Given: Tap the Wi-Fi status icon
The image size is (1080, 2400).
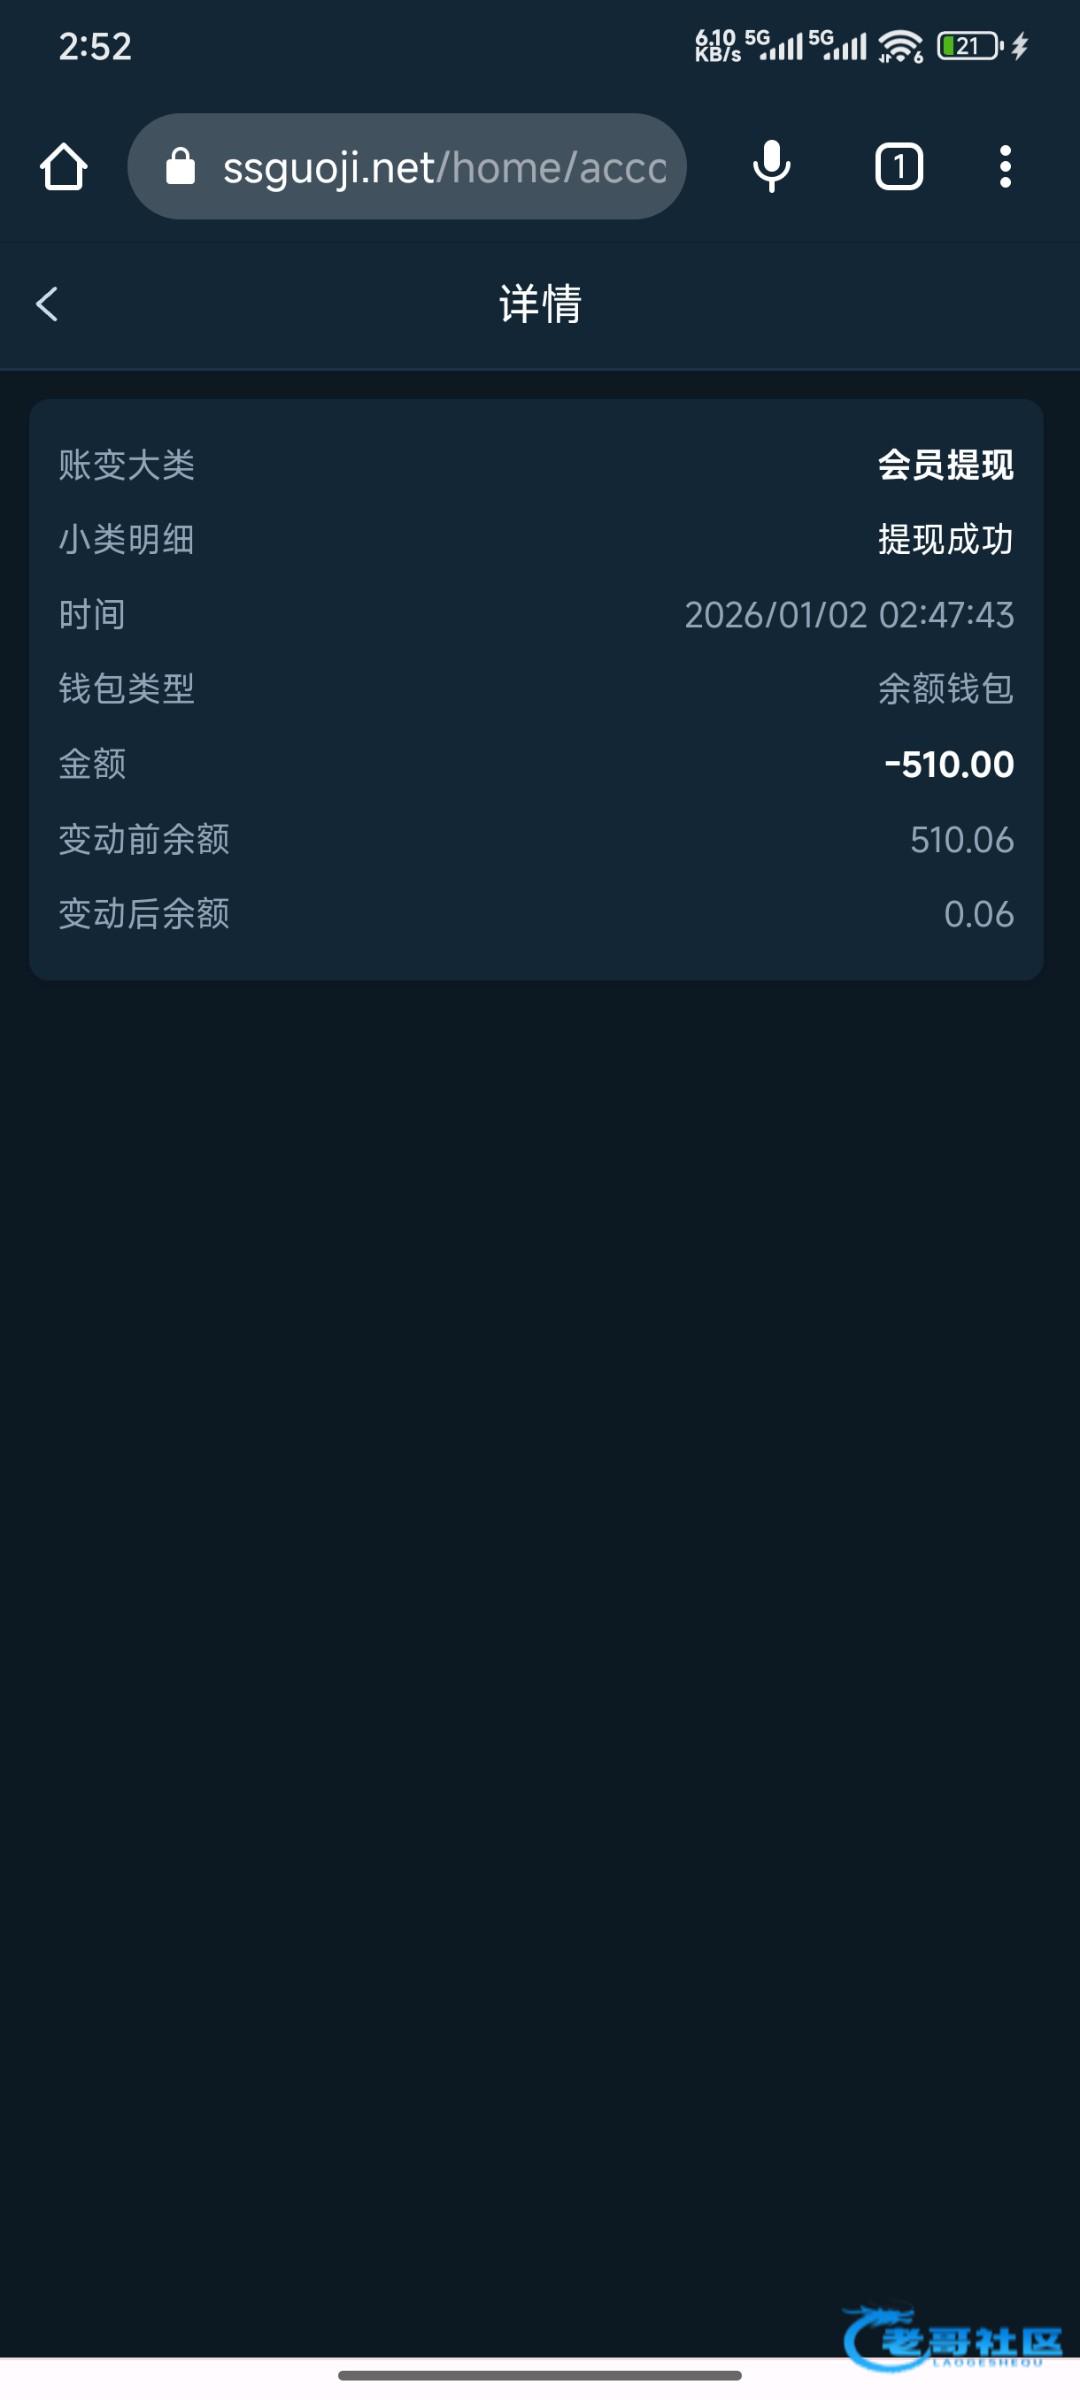Looking at the screenshot, I should (x=900, y=46).
